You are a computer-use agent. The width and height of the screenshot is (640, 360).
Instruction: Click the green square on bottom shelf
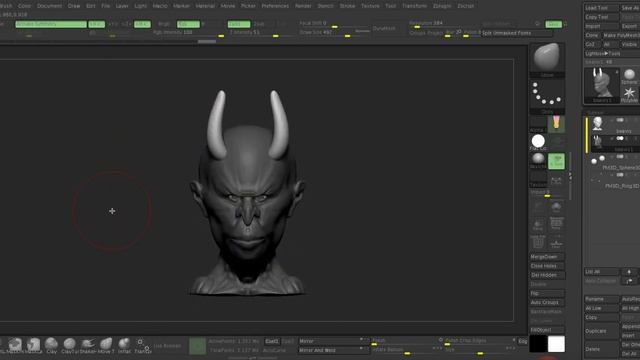pos(198,345)
